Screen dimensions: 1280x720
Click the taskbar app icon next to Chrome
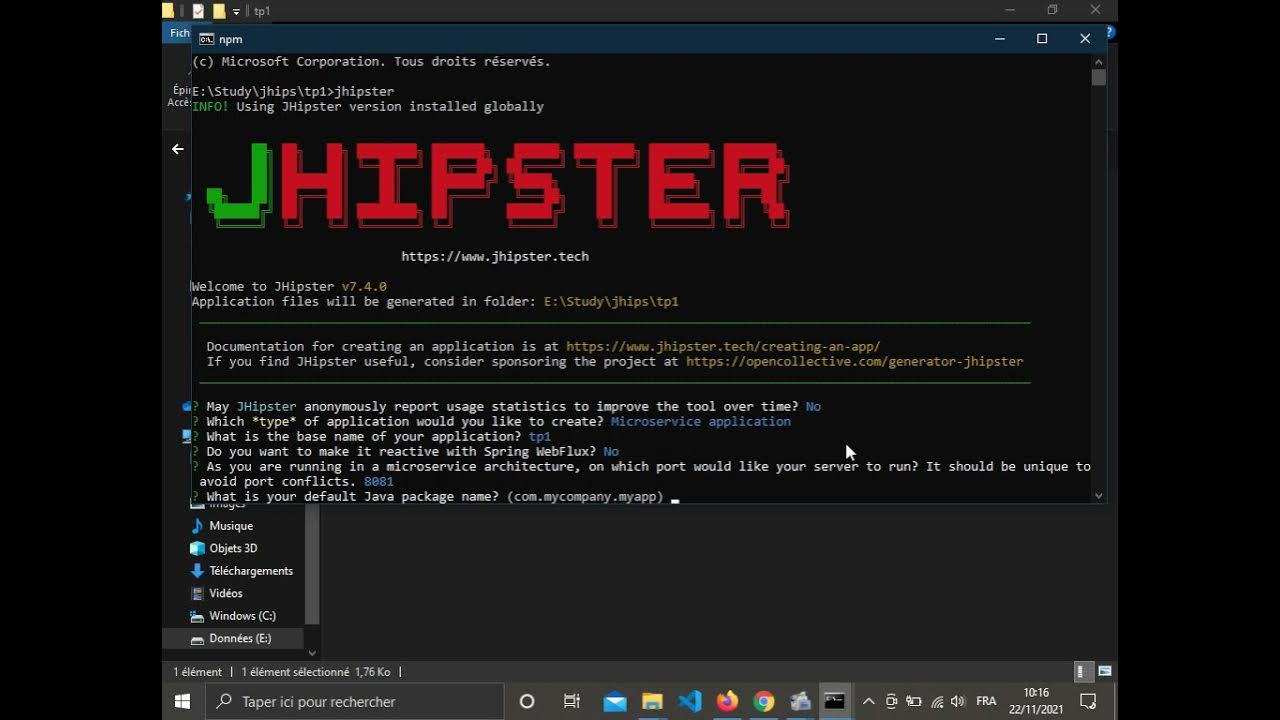(x=800, y=702)
